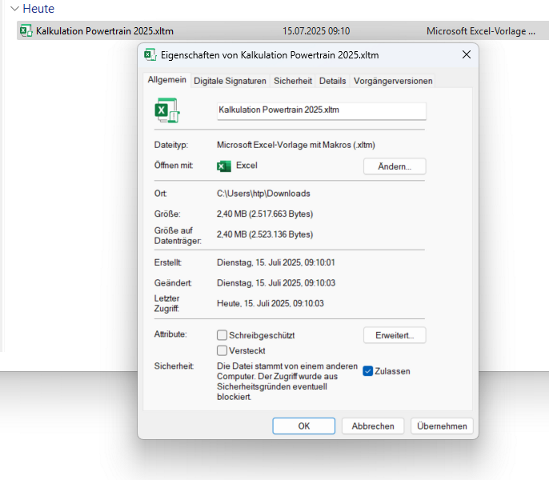Open the Sicherheit tab
Screen dimensions: 549x480
(293, 81)
